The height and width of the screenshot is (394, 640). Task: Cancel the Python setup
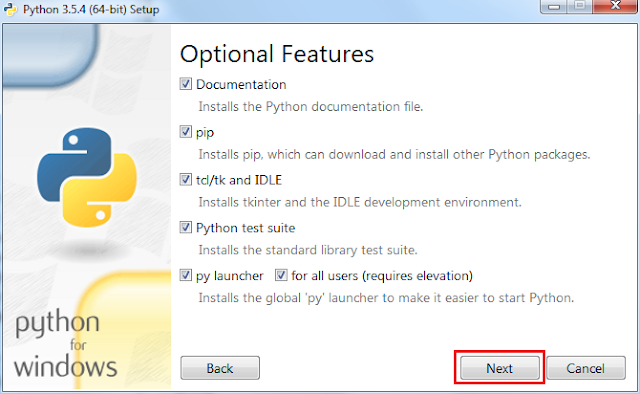586,368
